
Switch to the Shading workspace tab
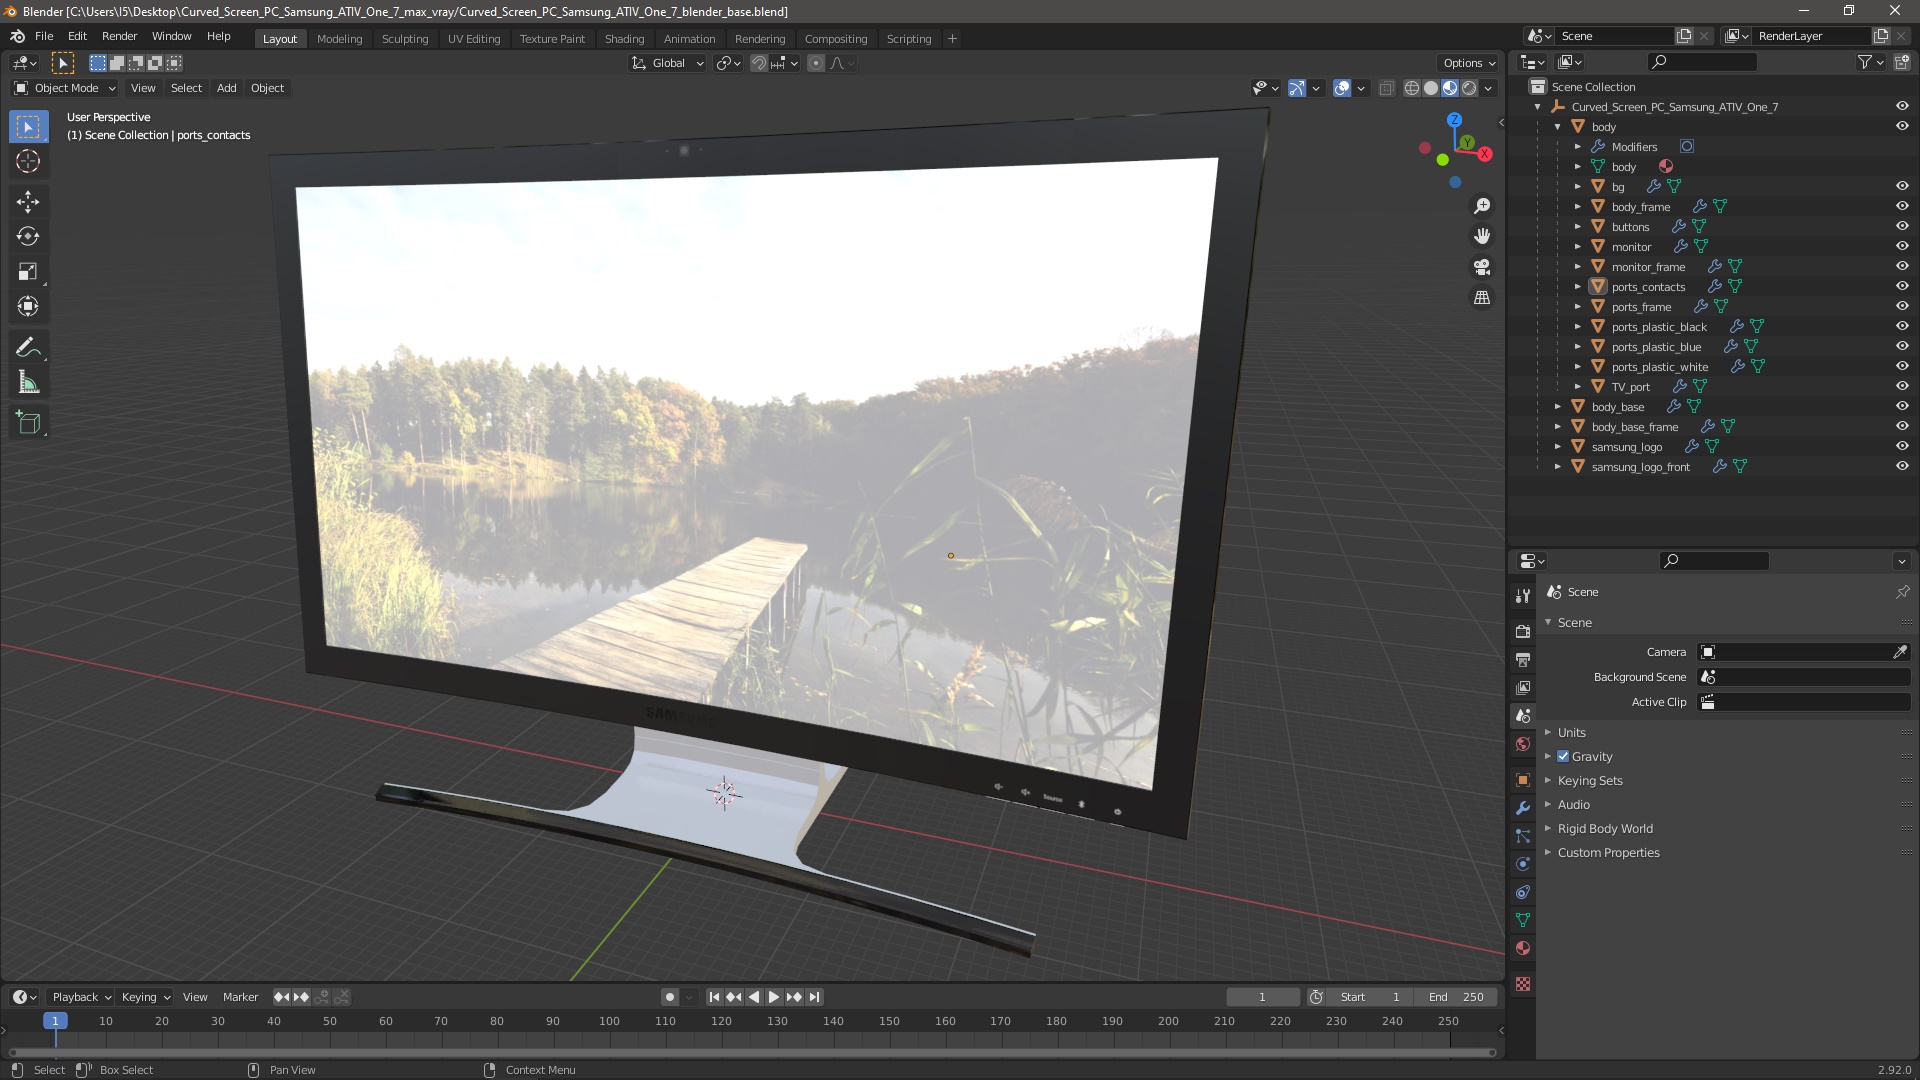(624, 39)
